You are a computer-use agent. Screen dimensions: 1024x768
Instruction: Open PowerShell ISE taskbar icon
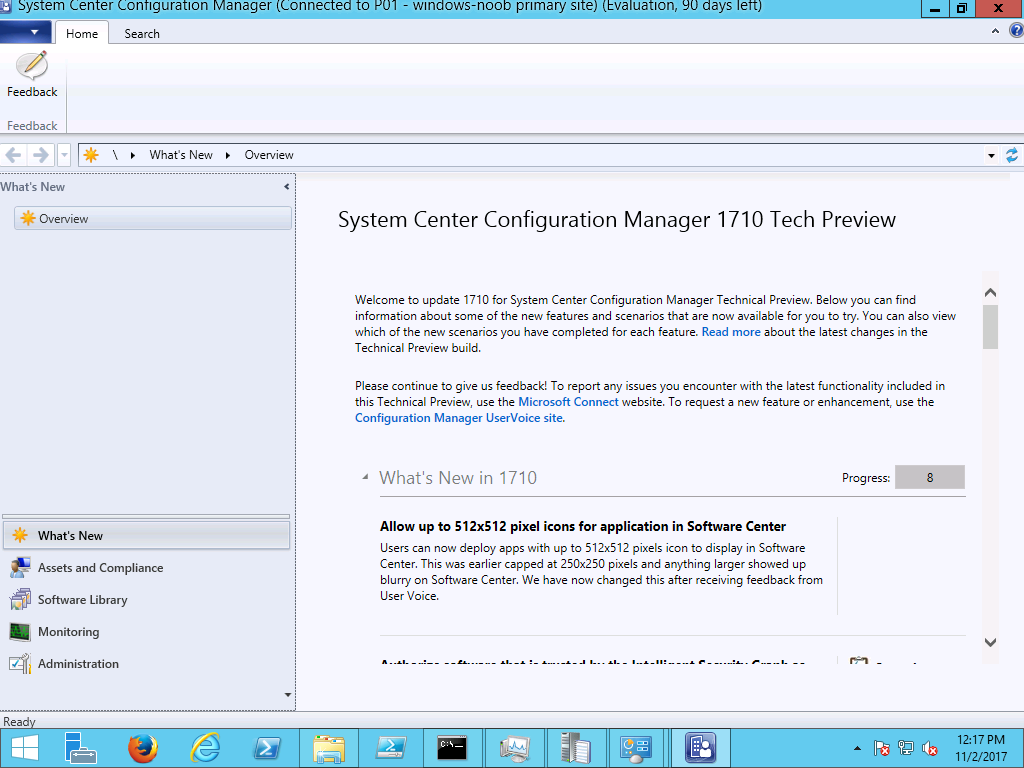pyautogui.click(x=391, y=748)
